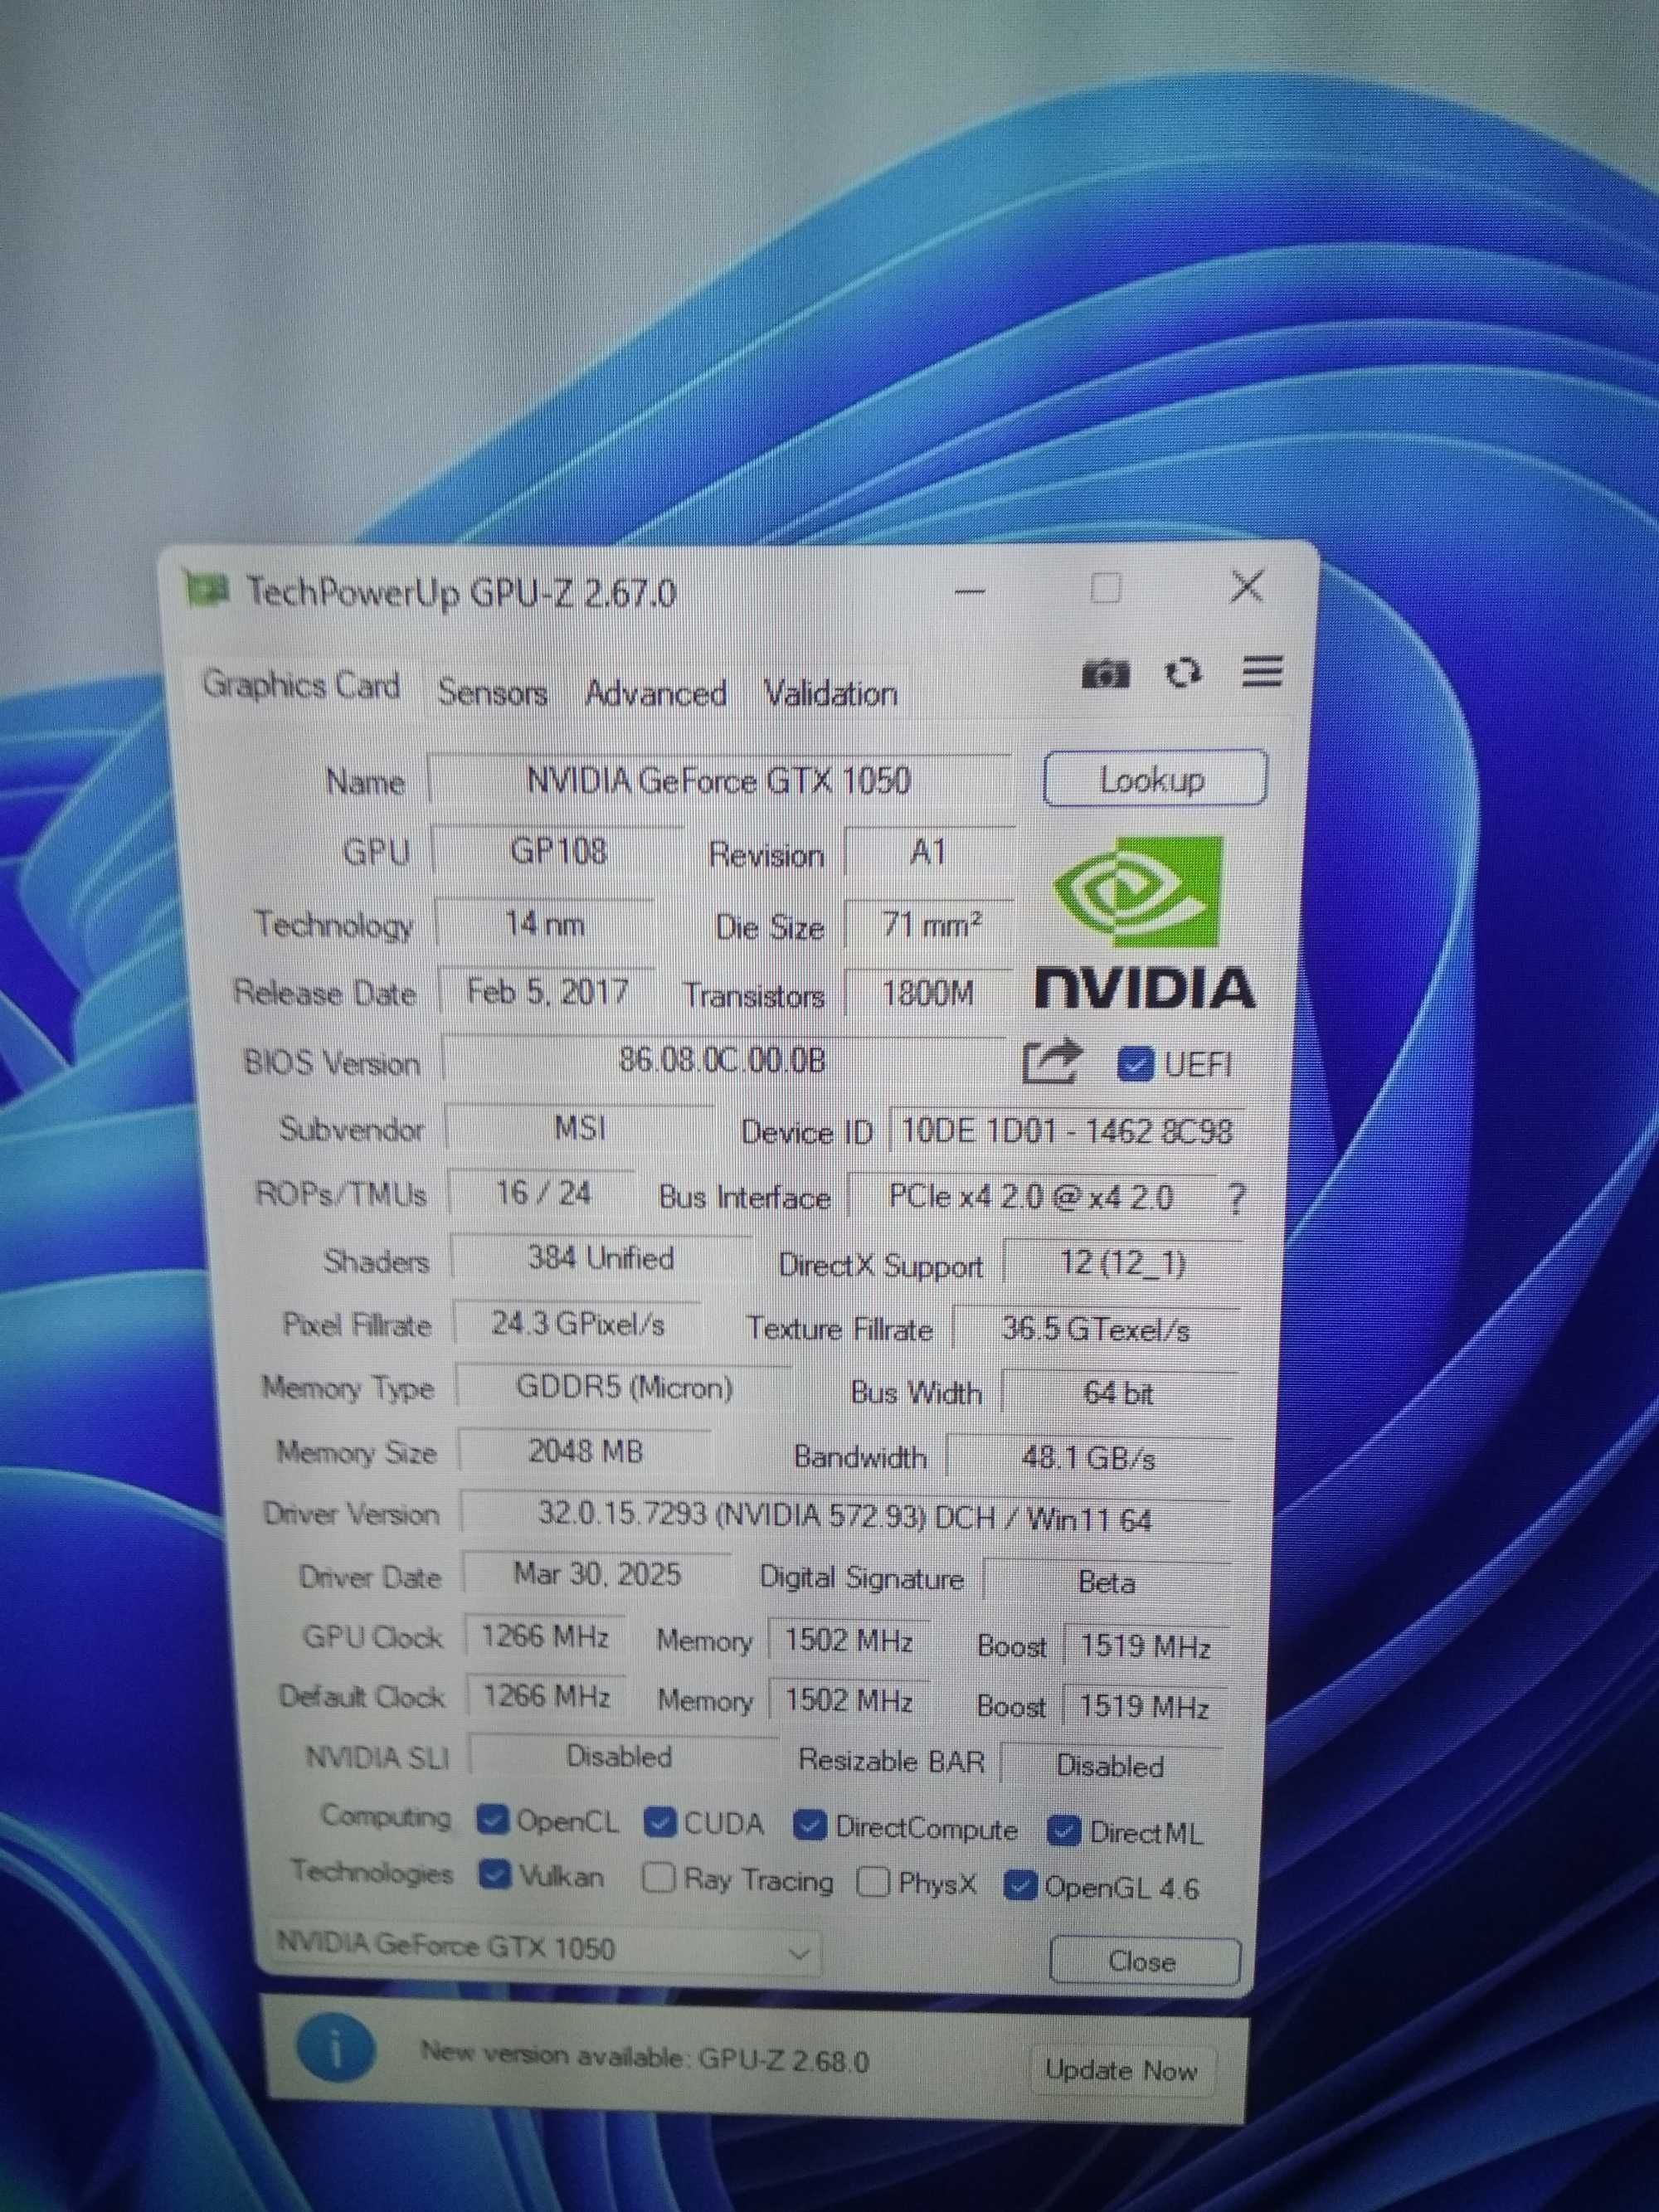Open the Validation tab
Viewport: 1659px width, 2212px height.
[x=830, y=694]
